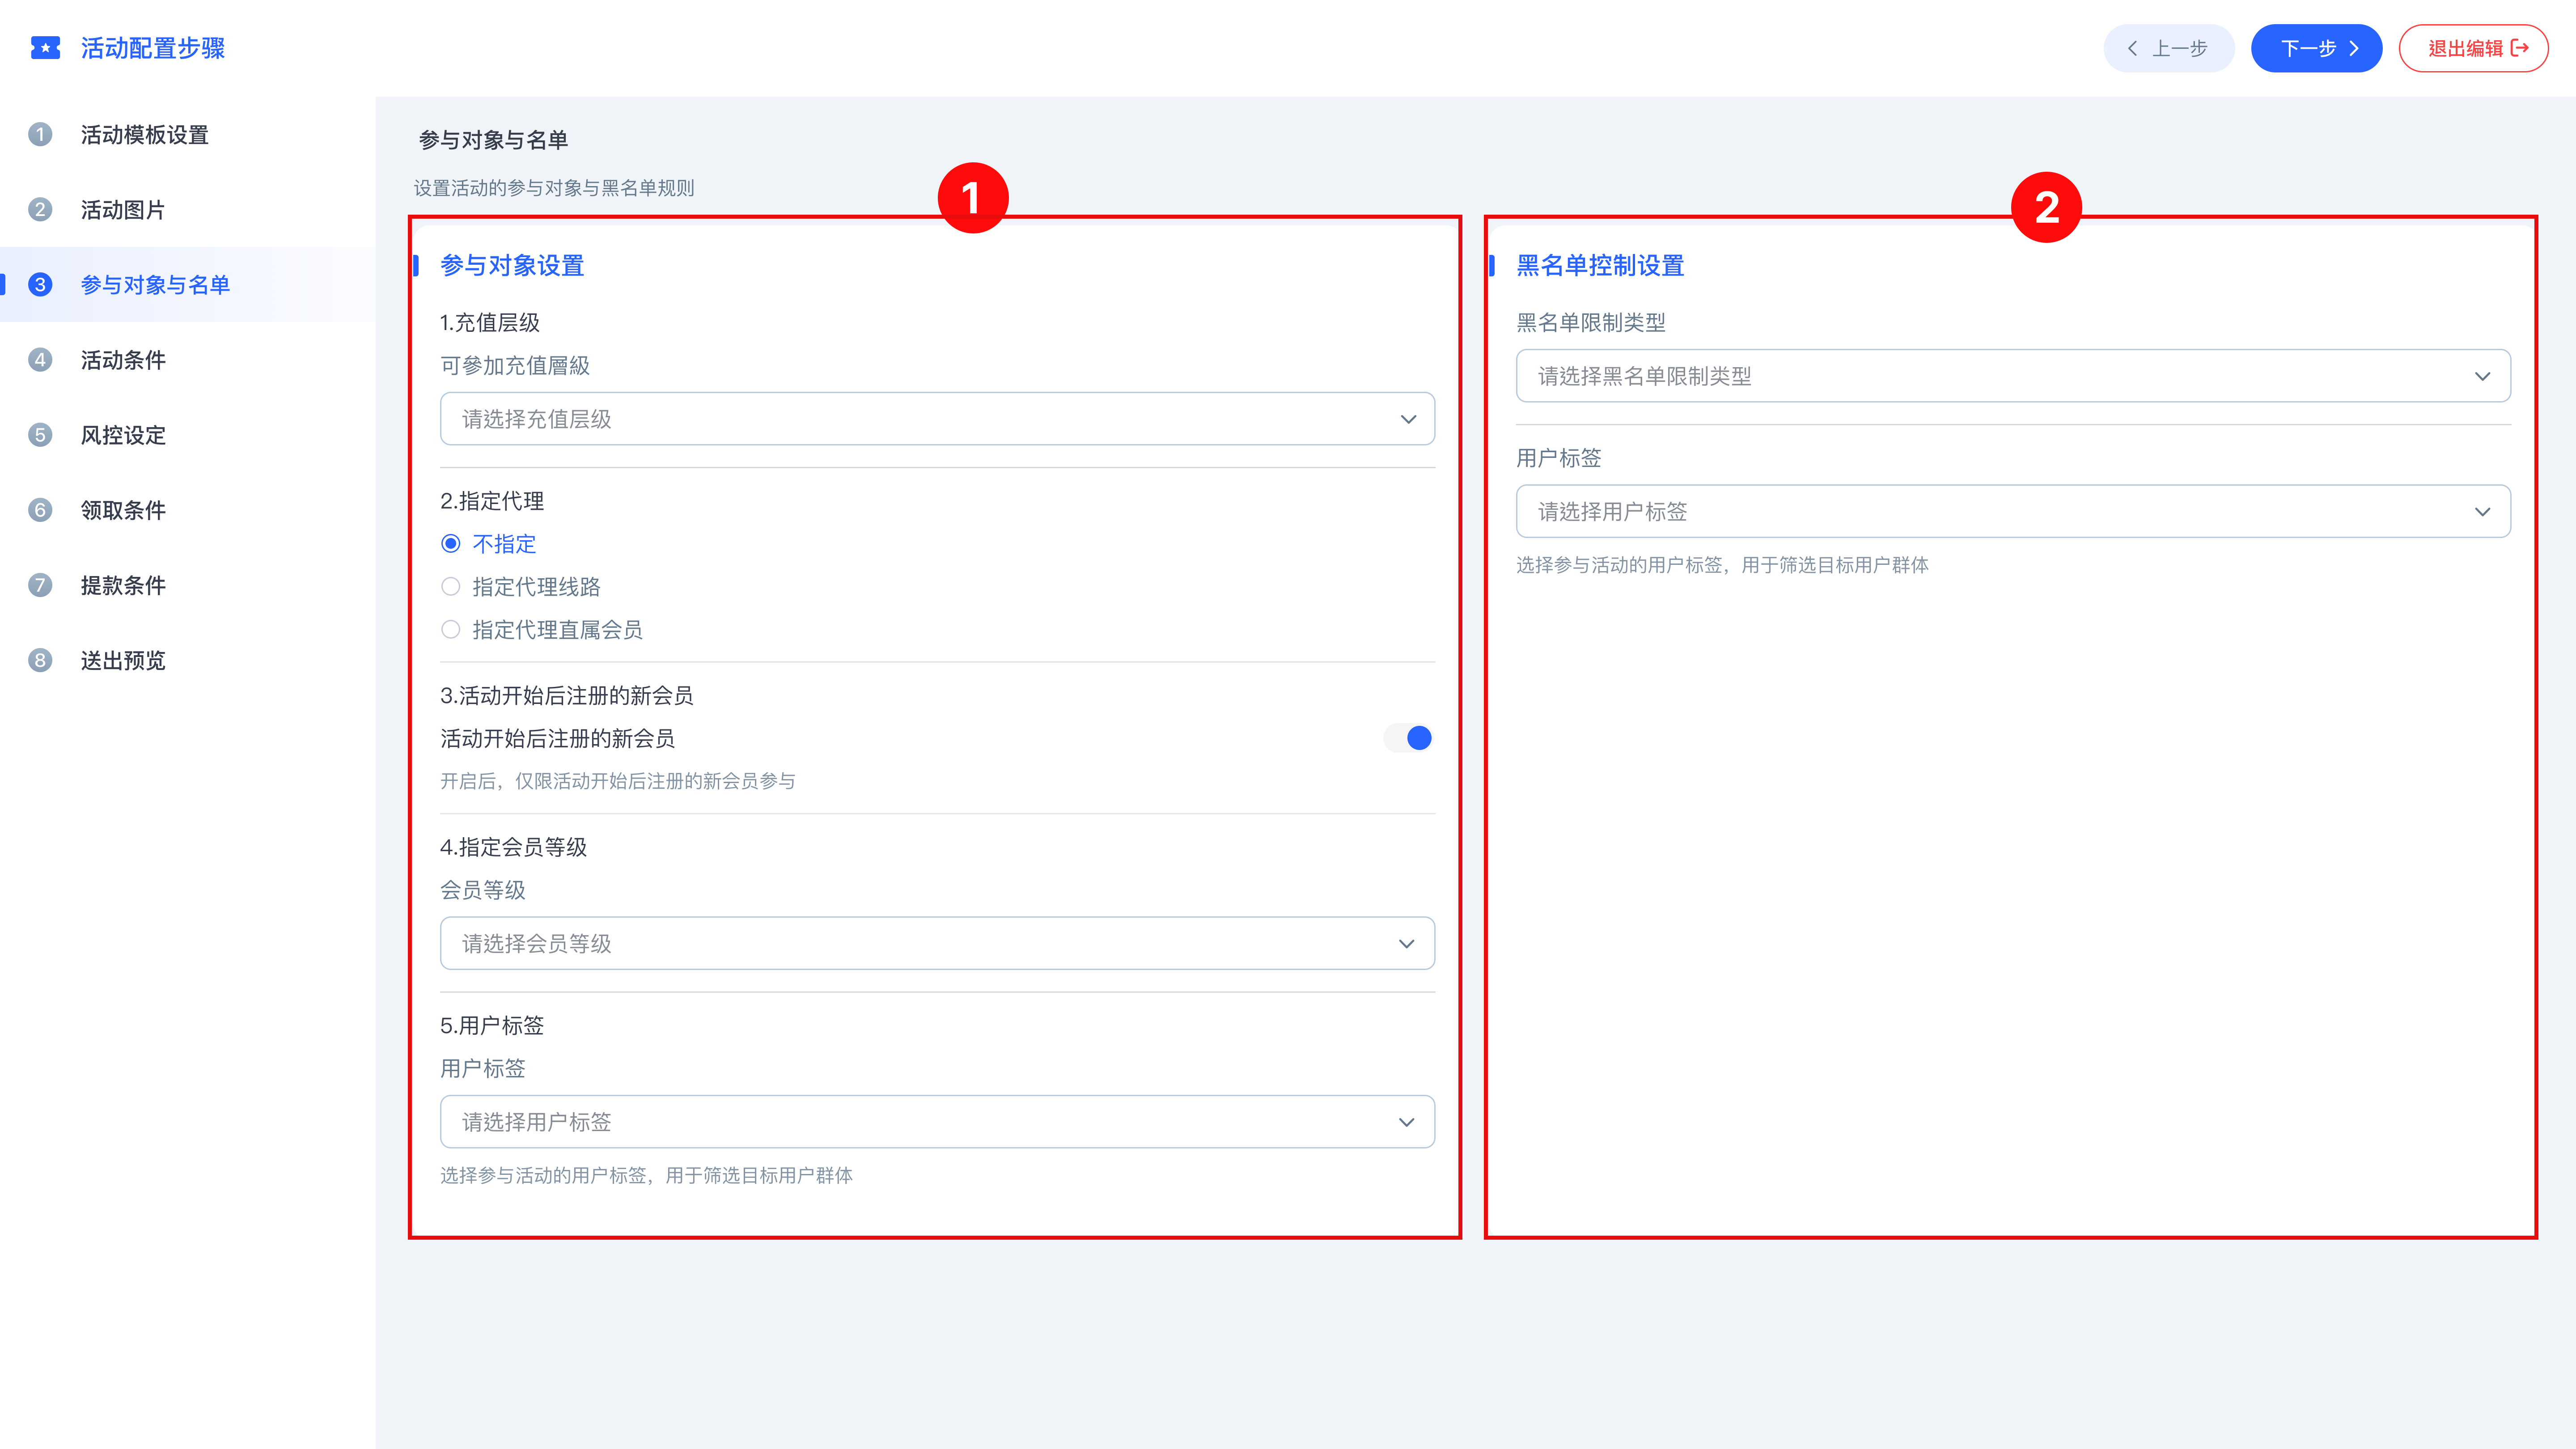The height and width of the screenshot is (1449, 2576).
Task: Go to the 提款条件 step
Action: (188, 584)
